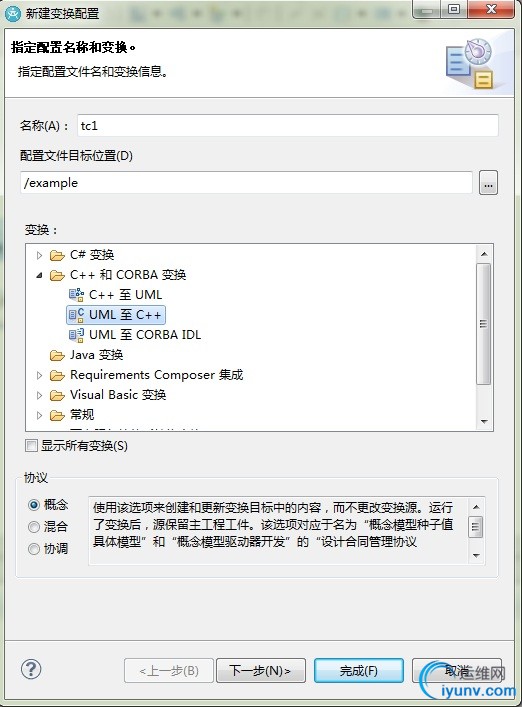Click the 完成(F) finish button
The image size is (522, 707).
tap(358, 670)
